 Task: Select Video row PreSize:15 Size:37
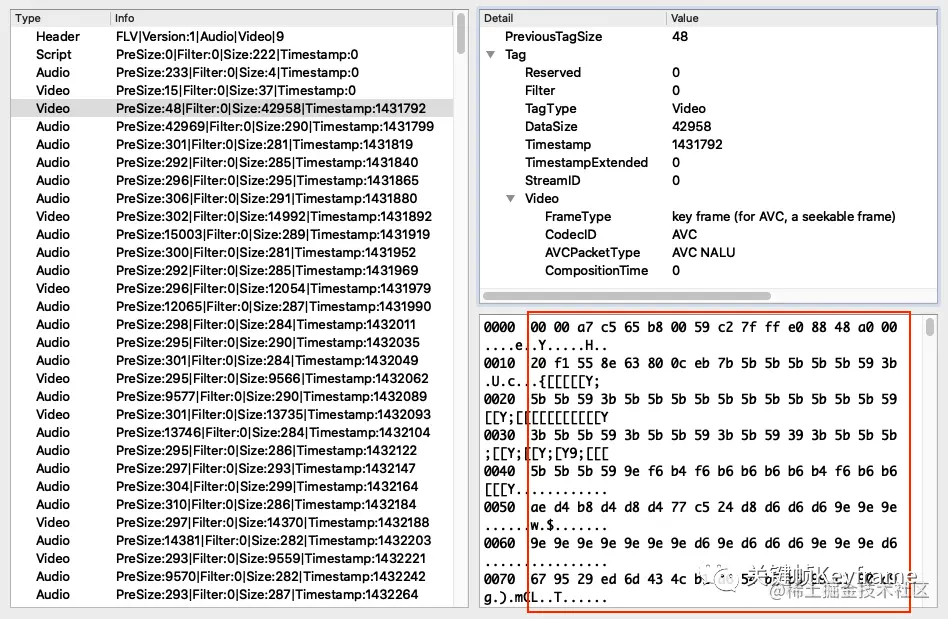(x=232, y=91)
